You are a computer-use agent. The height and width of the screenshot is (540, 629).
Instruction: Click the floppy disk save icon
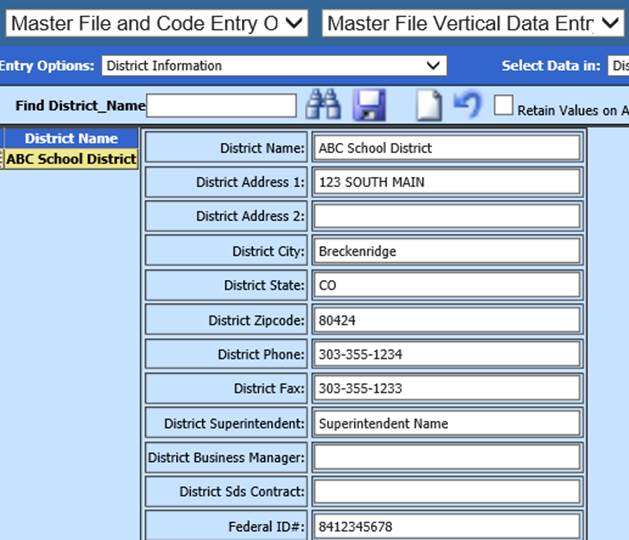(x=371, y=105)
